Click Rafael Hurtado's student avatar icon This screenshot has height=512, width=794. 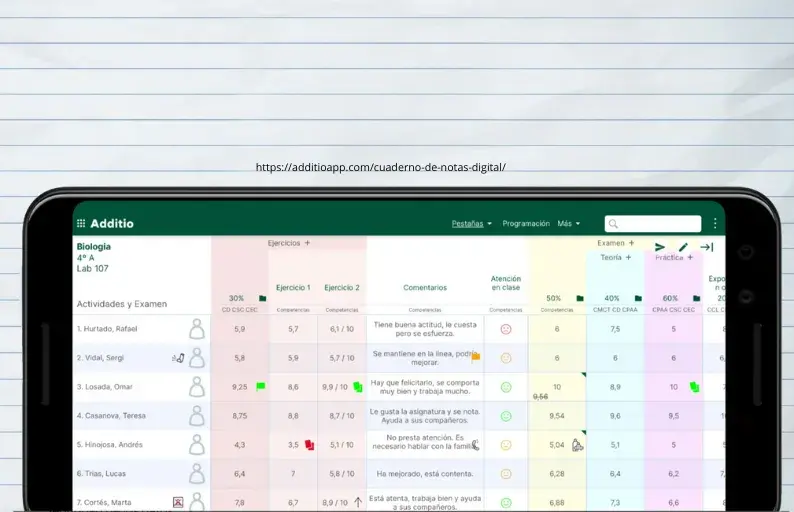[197, 328]
